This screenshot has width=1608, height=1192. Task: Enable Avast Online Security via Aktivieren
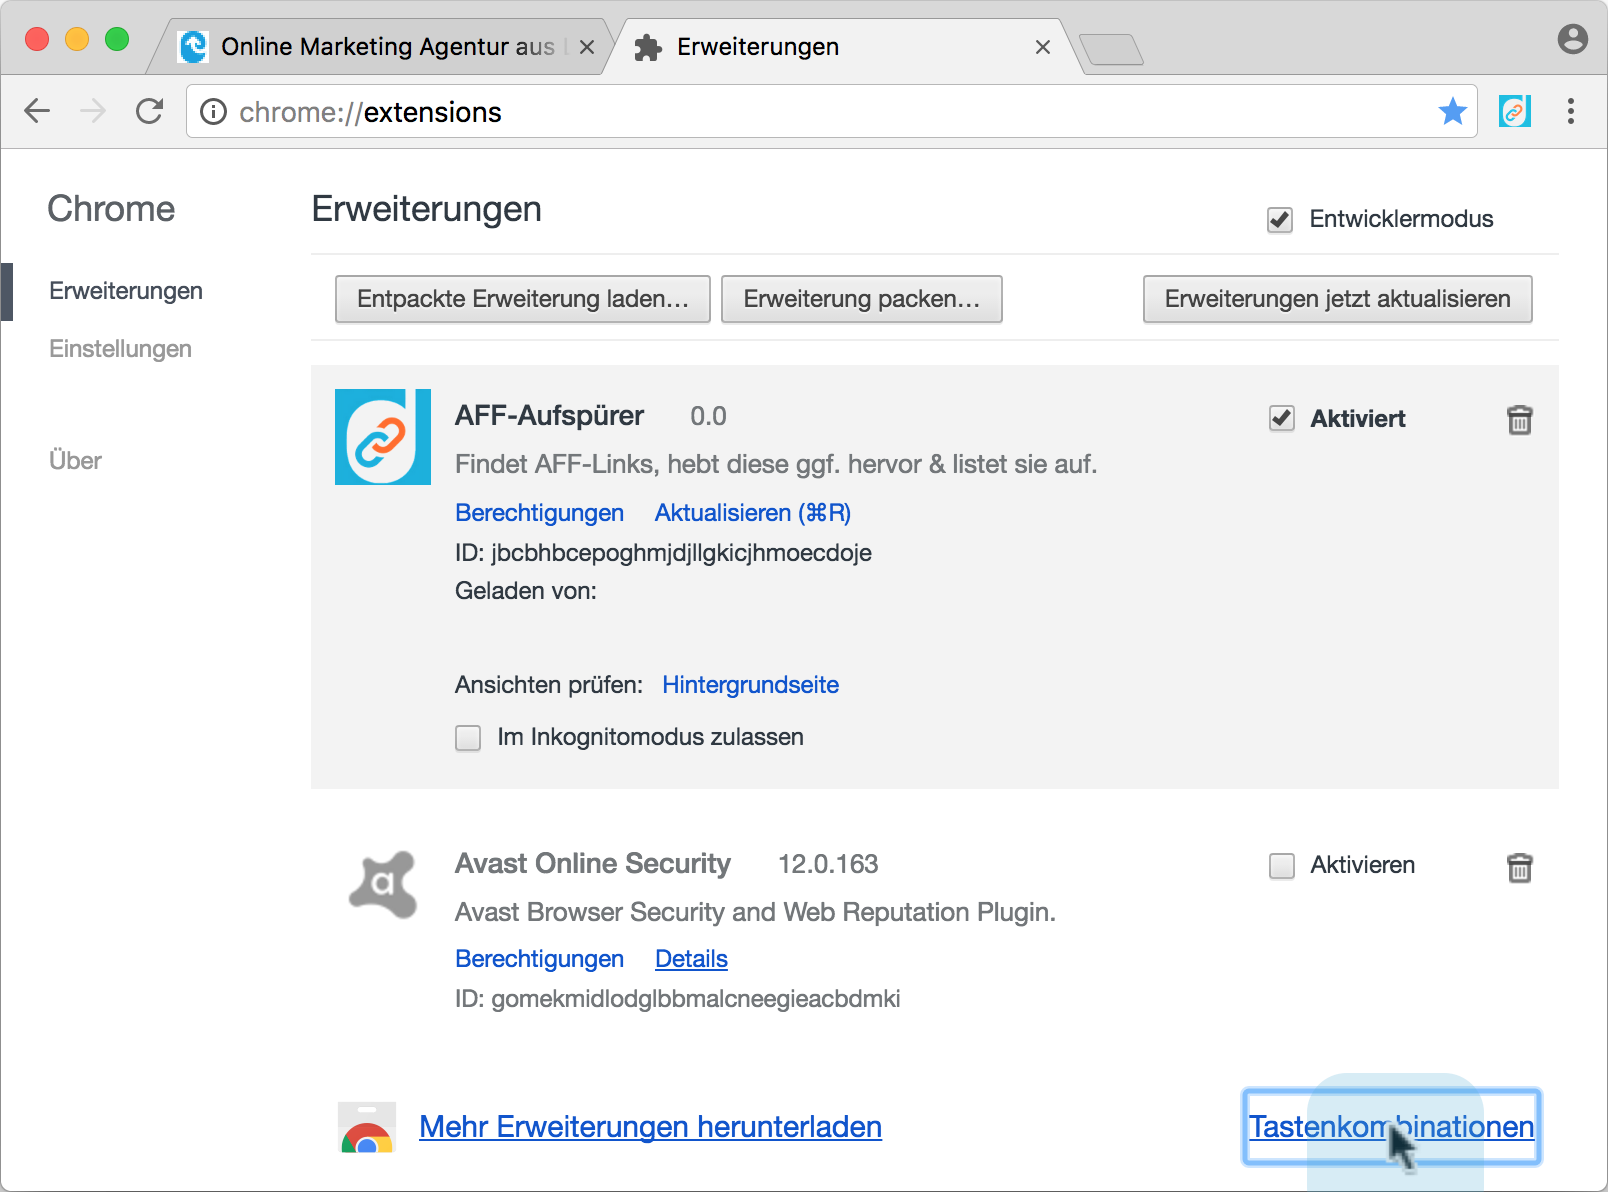(1282, 866)
